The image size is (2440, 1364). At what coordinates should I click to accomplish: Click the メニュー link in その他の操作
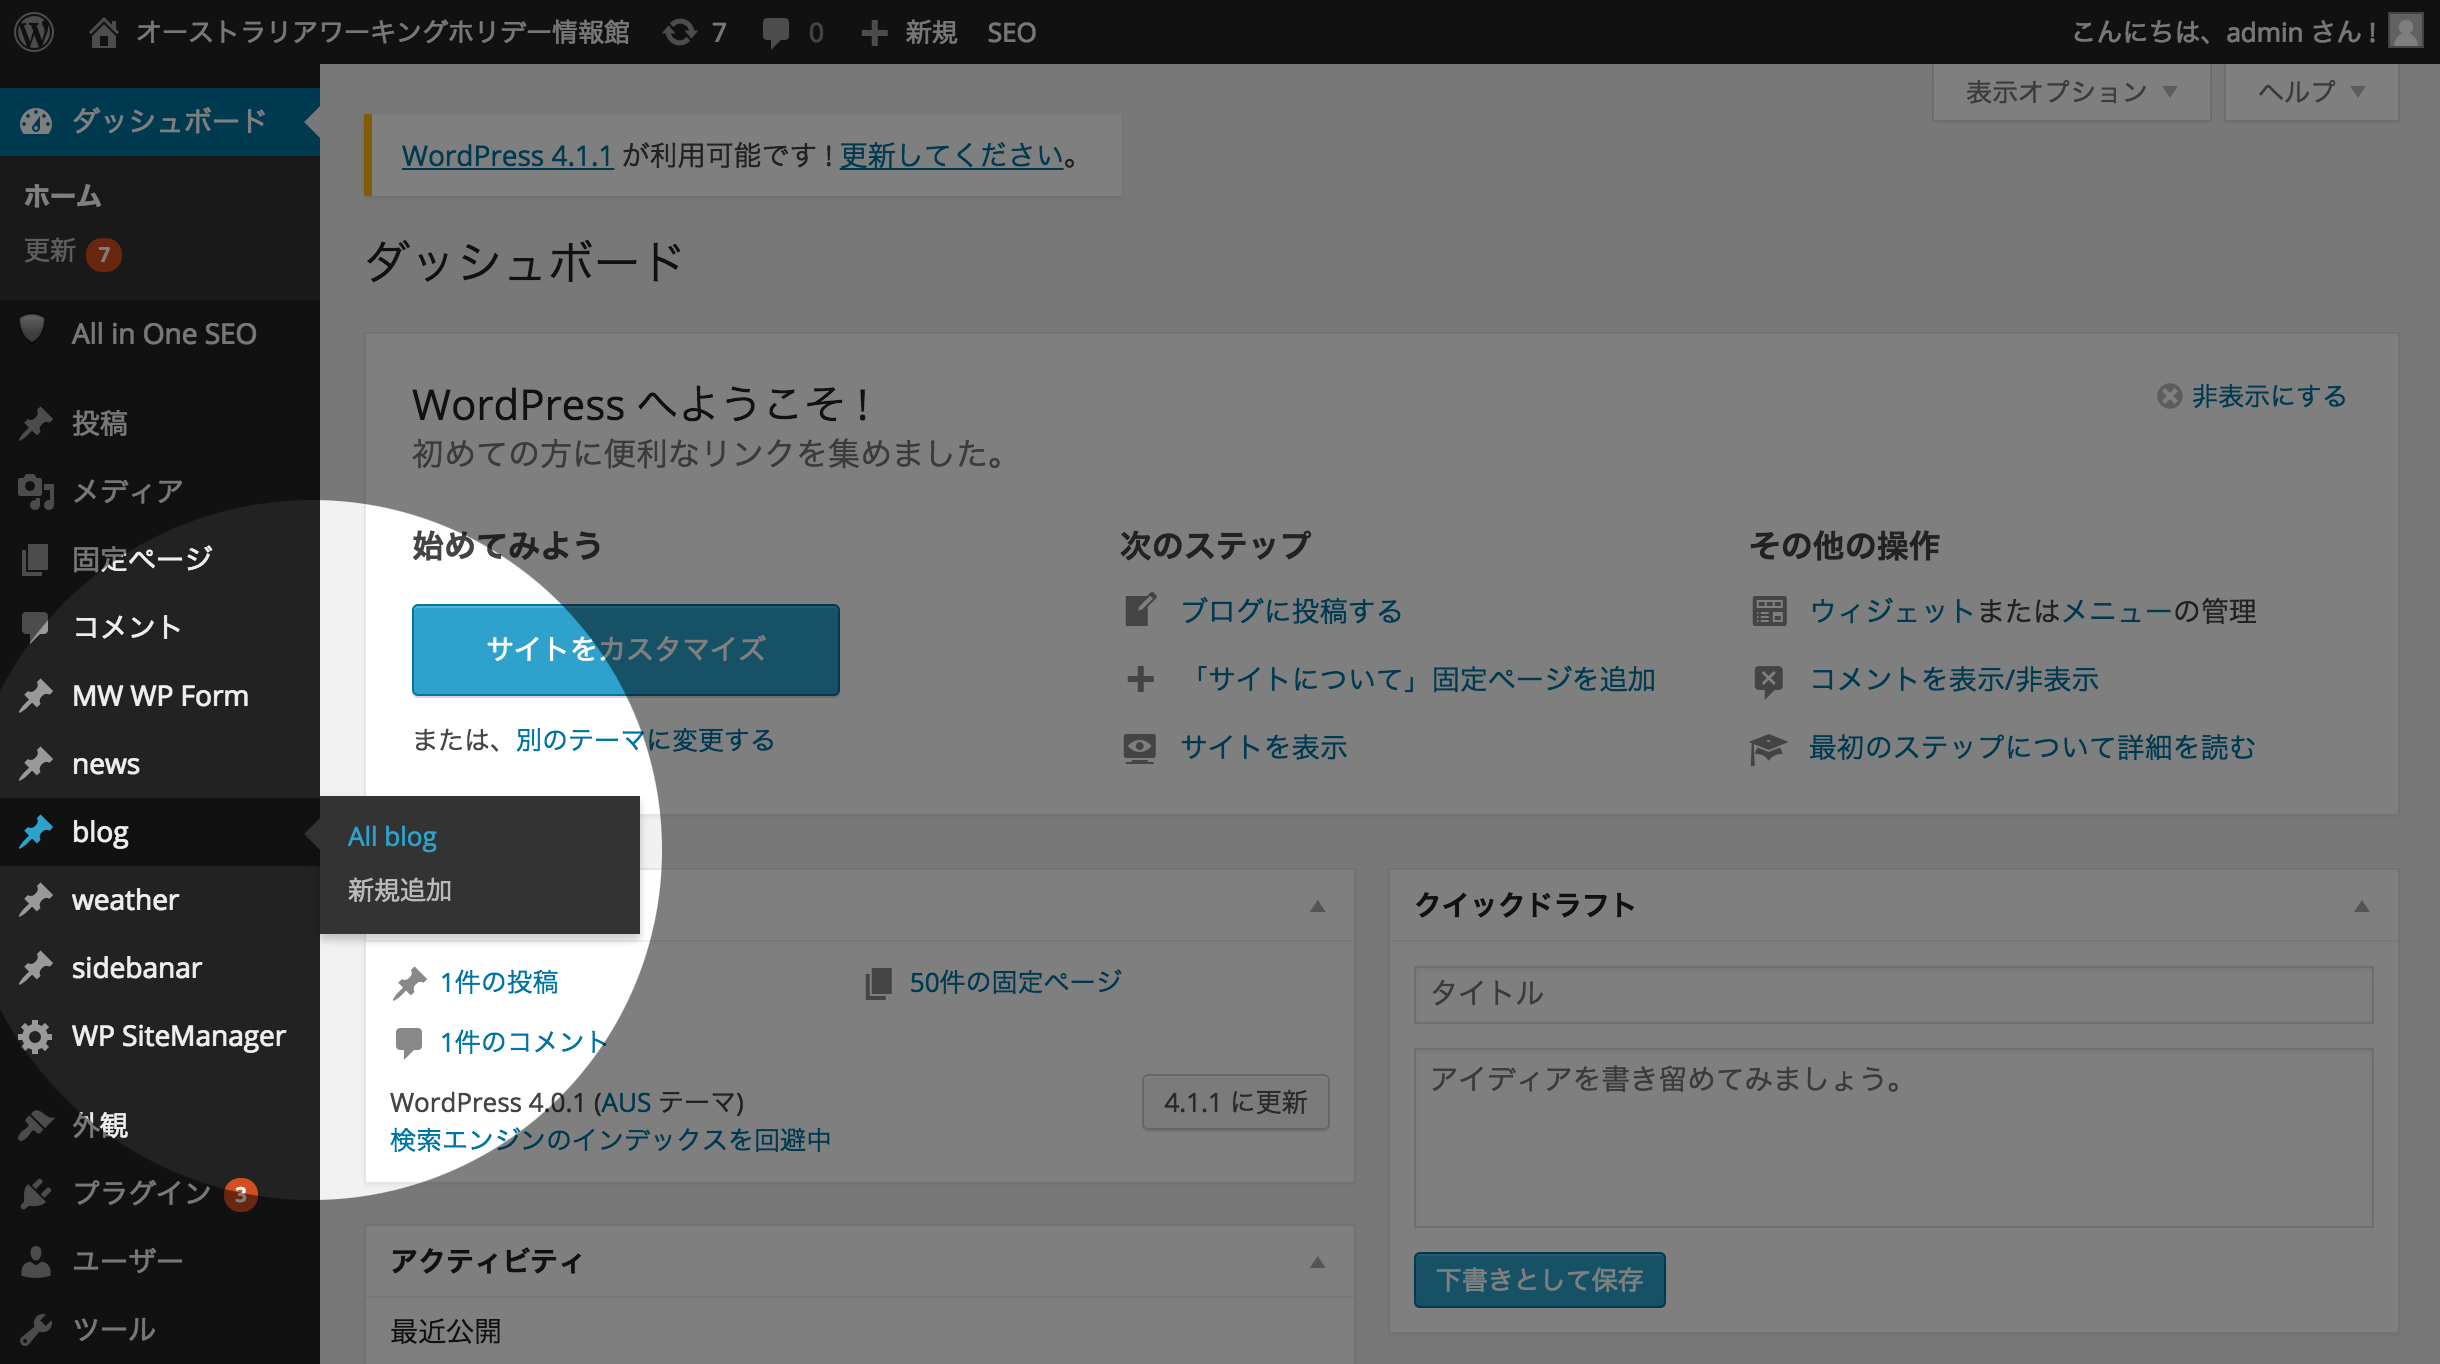pos(2117,611)
